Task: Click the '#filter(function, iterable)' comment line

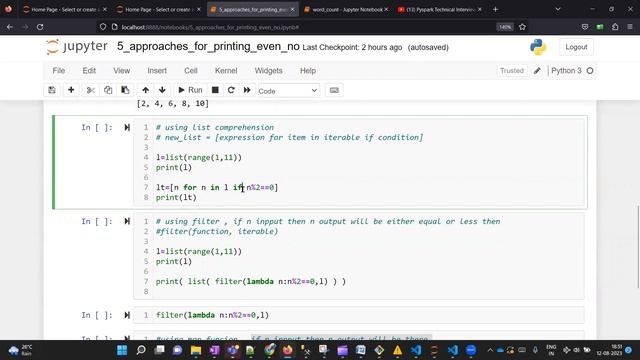Action: coord(217,231)
